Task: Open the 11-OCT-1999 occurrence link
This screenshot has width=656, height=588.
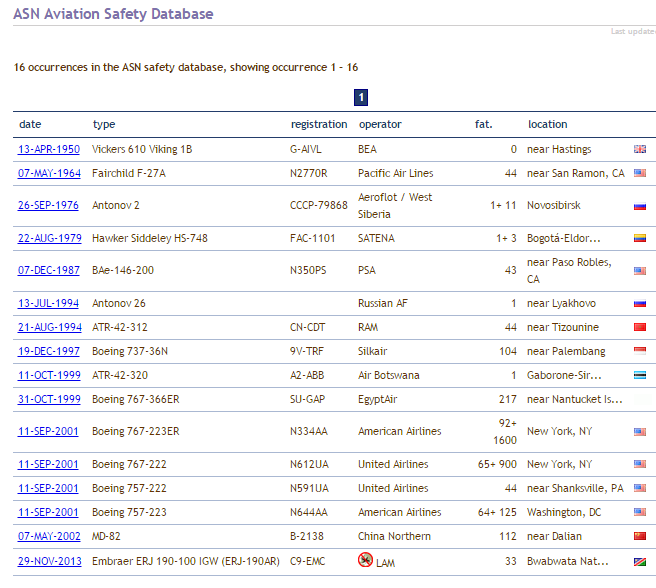Action: point(49,375)
